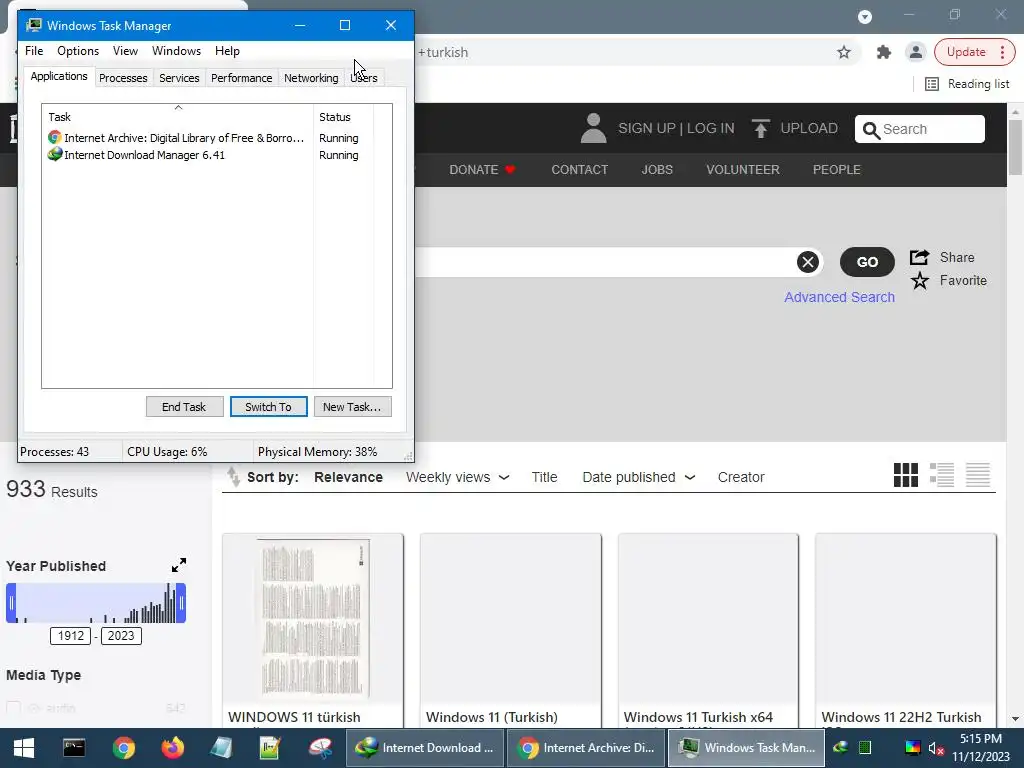Bookmark the page with the star icon
This screenshot has width=1024, height=768.
click(844, 52)
